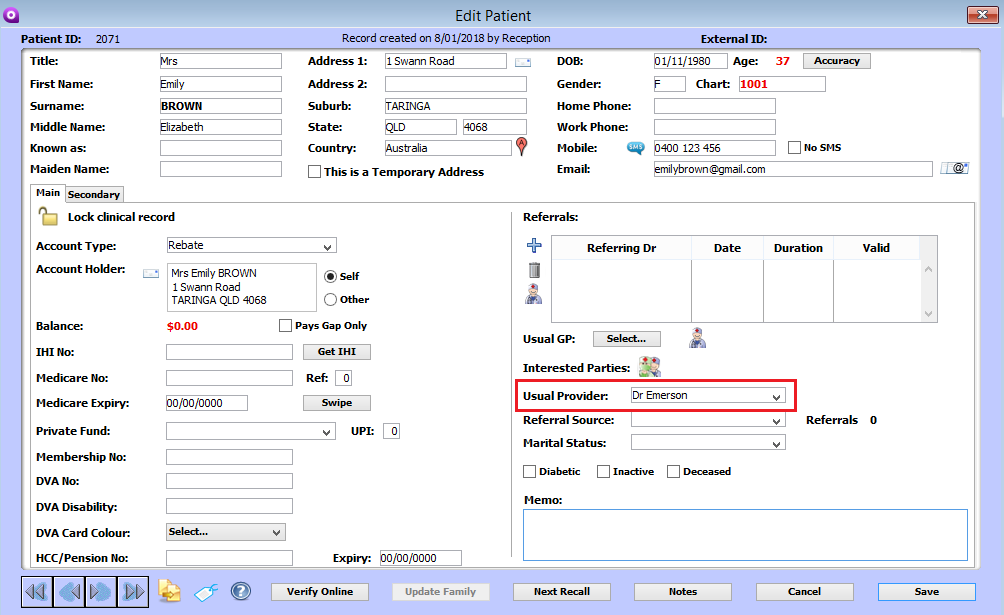Click the Referring Dr column header
This screenshot has width=1004, height=615.
621,248
